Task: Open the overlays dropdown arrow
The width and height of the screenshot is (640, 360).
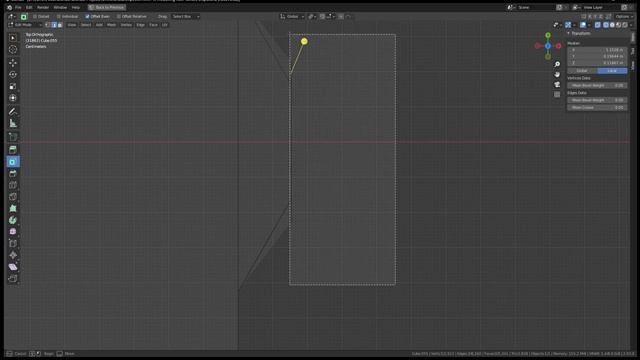Action: pyautogui.click(x=589, y=25)
